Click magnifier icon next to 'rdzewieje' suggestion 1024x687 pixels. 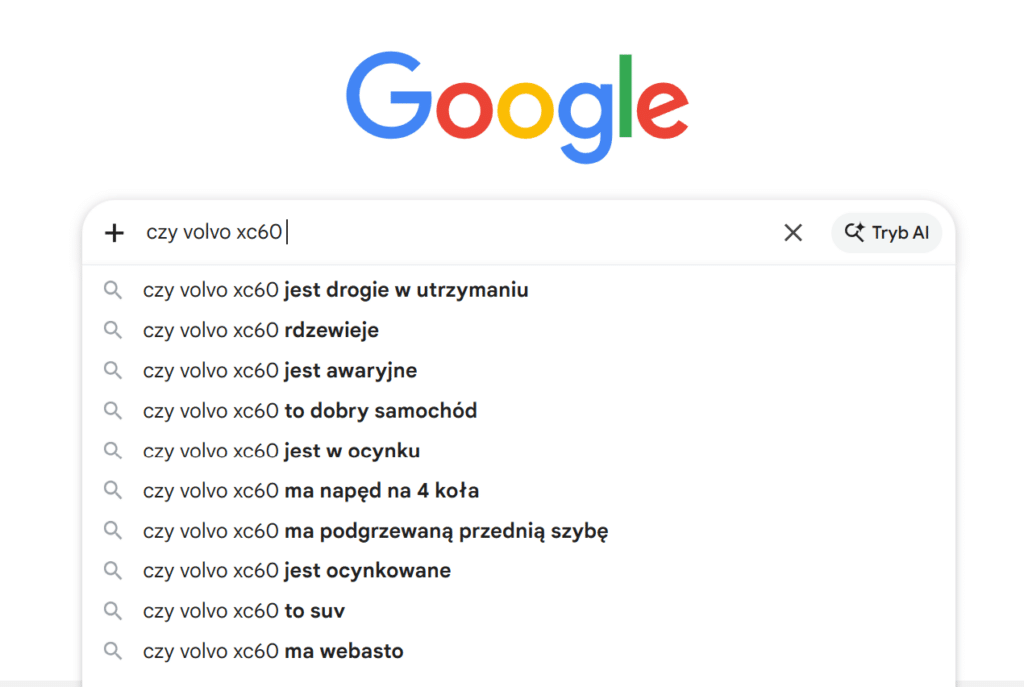pyautogui.click(x=113, y=330)
